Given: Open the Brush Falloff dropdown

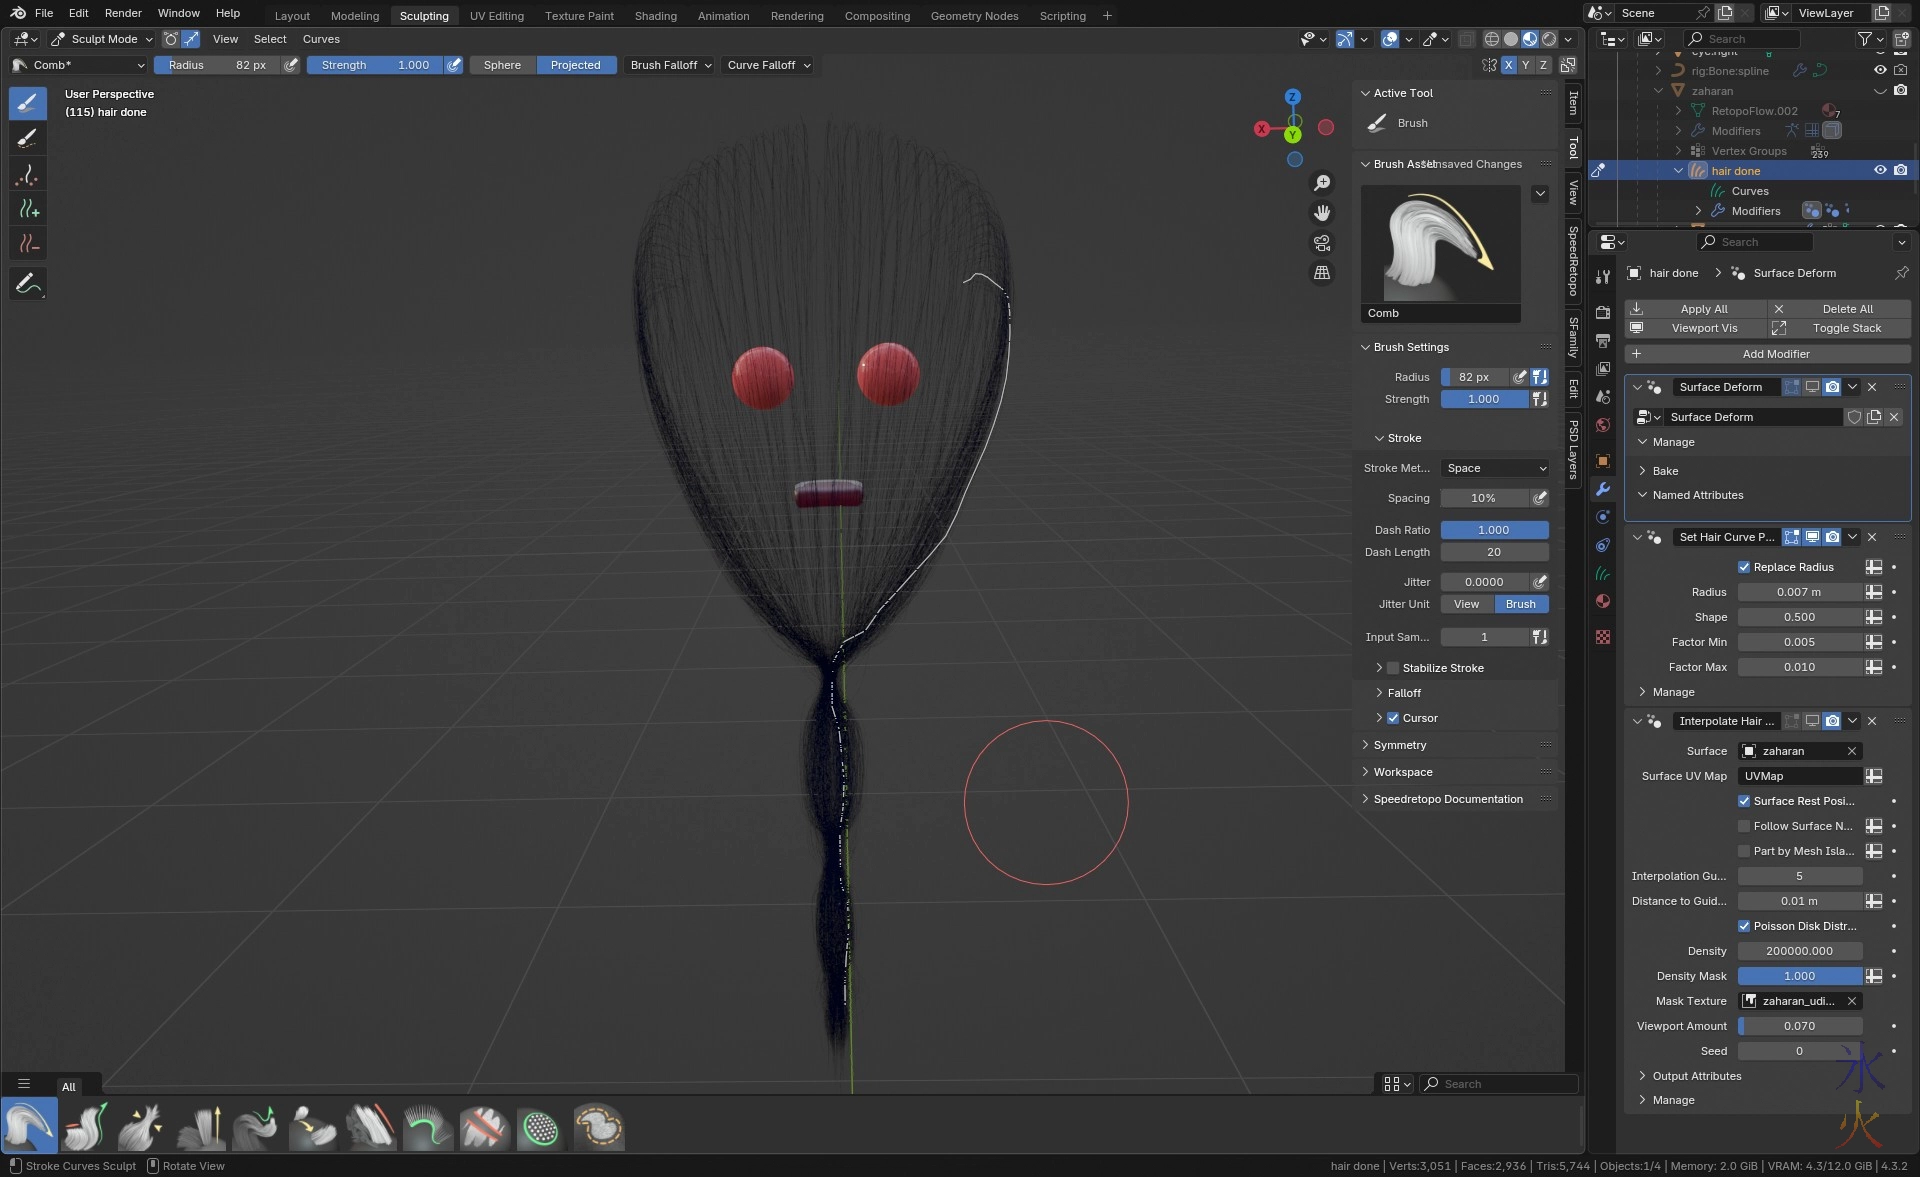Looking at the screenshot, I should 670,65.
